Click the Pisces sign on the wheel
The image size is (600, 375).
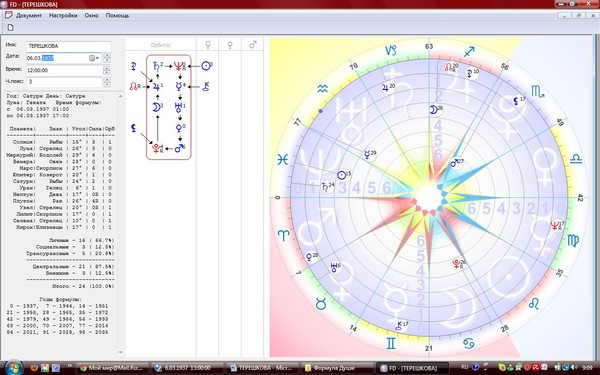click(282, 159)
